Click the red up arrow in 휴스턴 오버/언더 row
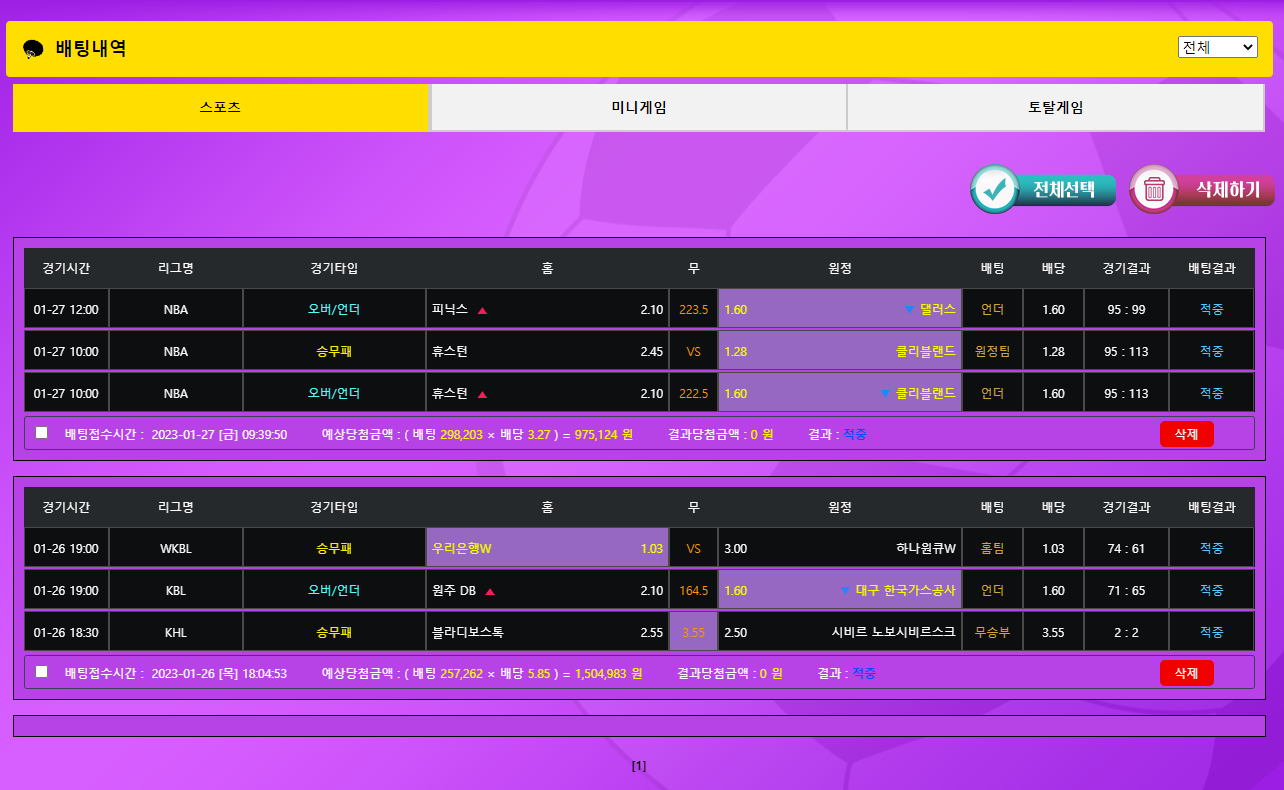The width and height of the screenshot is (1284, 790). coord(482,394)
